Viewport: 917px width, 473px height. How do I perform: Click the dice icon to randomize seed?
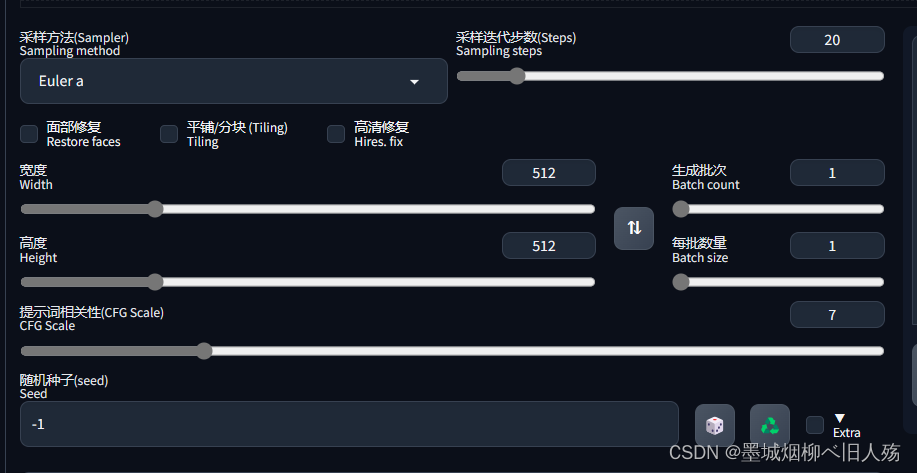(714, 425)
